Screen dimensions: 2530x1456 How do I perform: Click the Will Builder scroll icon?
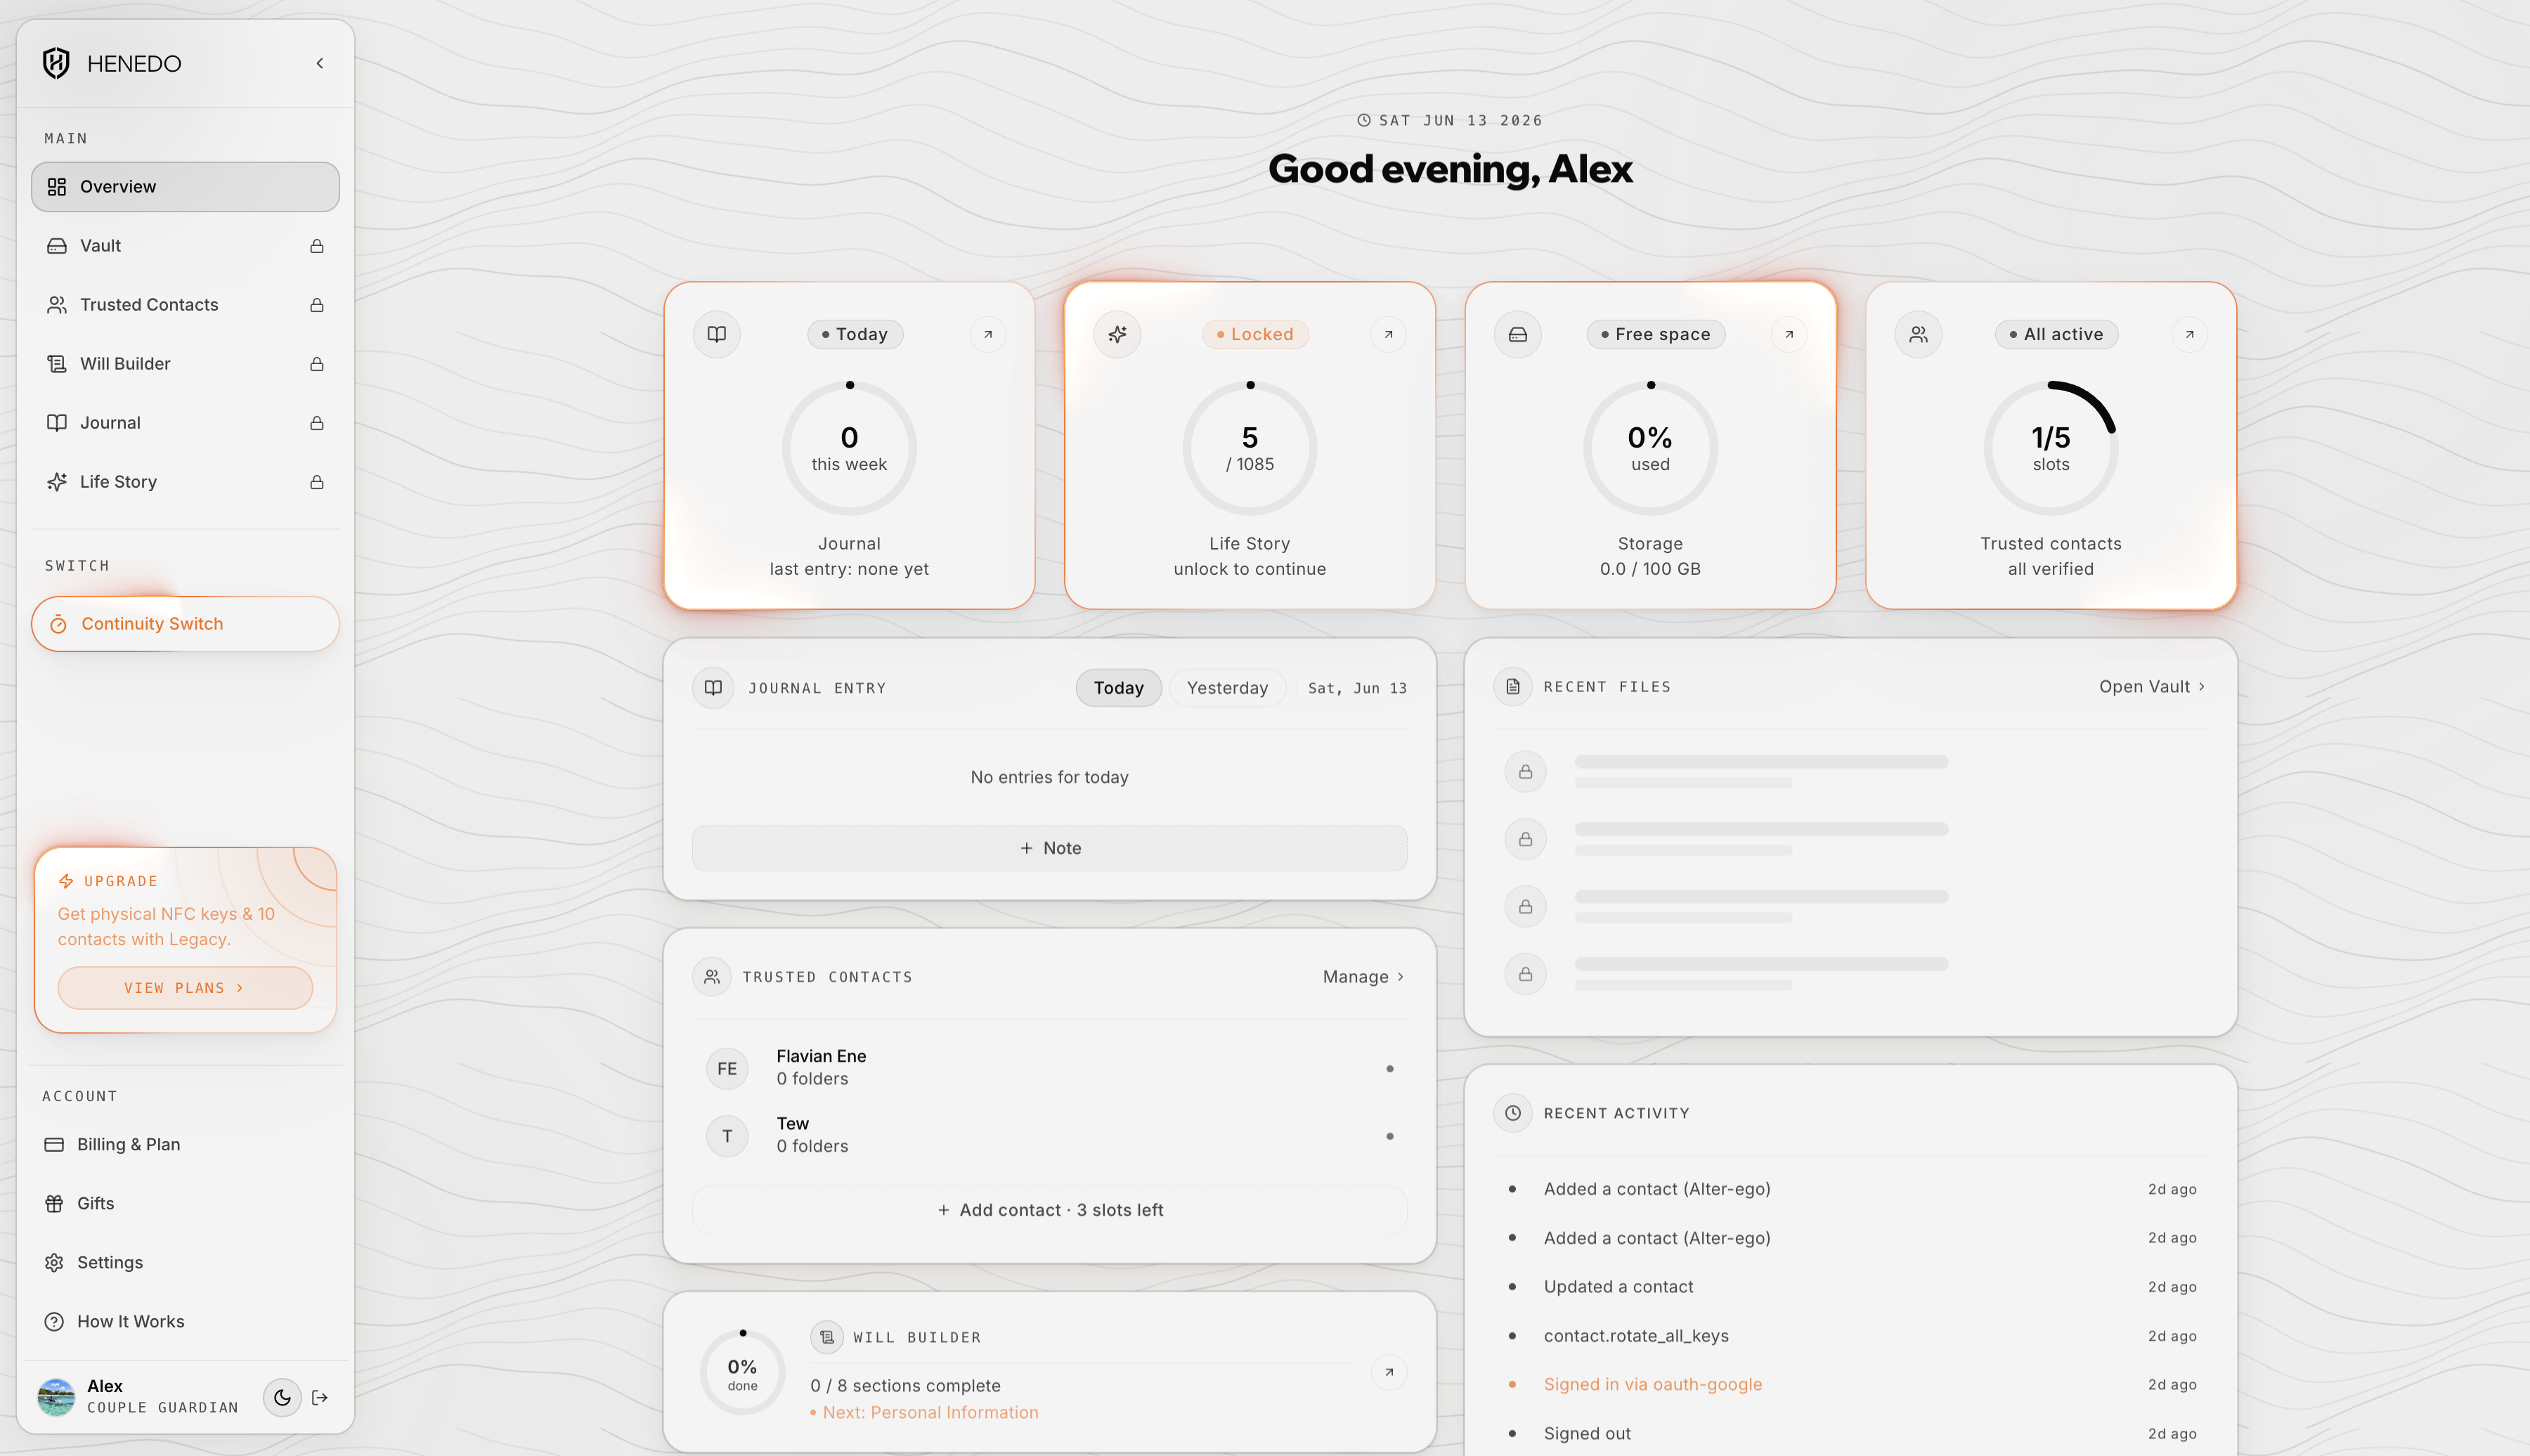tap(827, 1338)
